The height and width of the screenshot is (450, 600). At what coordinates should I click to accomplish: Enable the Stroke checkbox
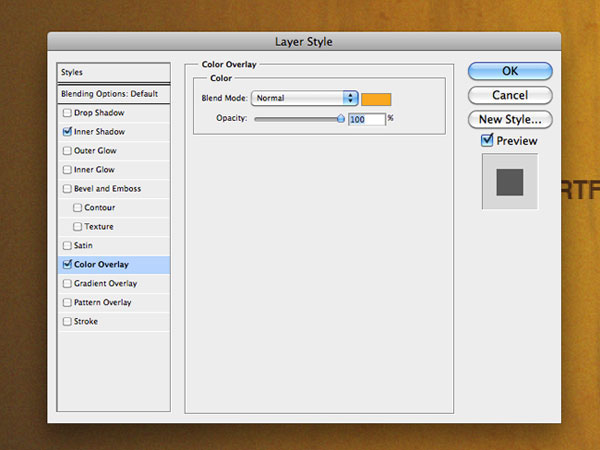coord(67,322)
